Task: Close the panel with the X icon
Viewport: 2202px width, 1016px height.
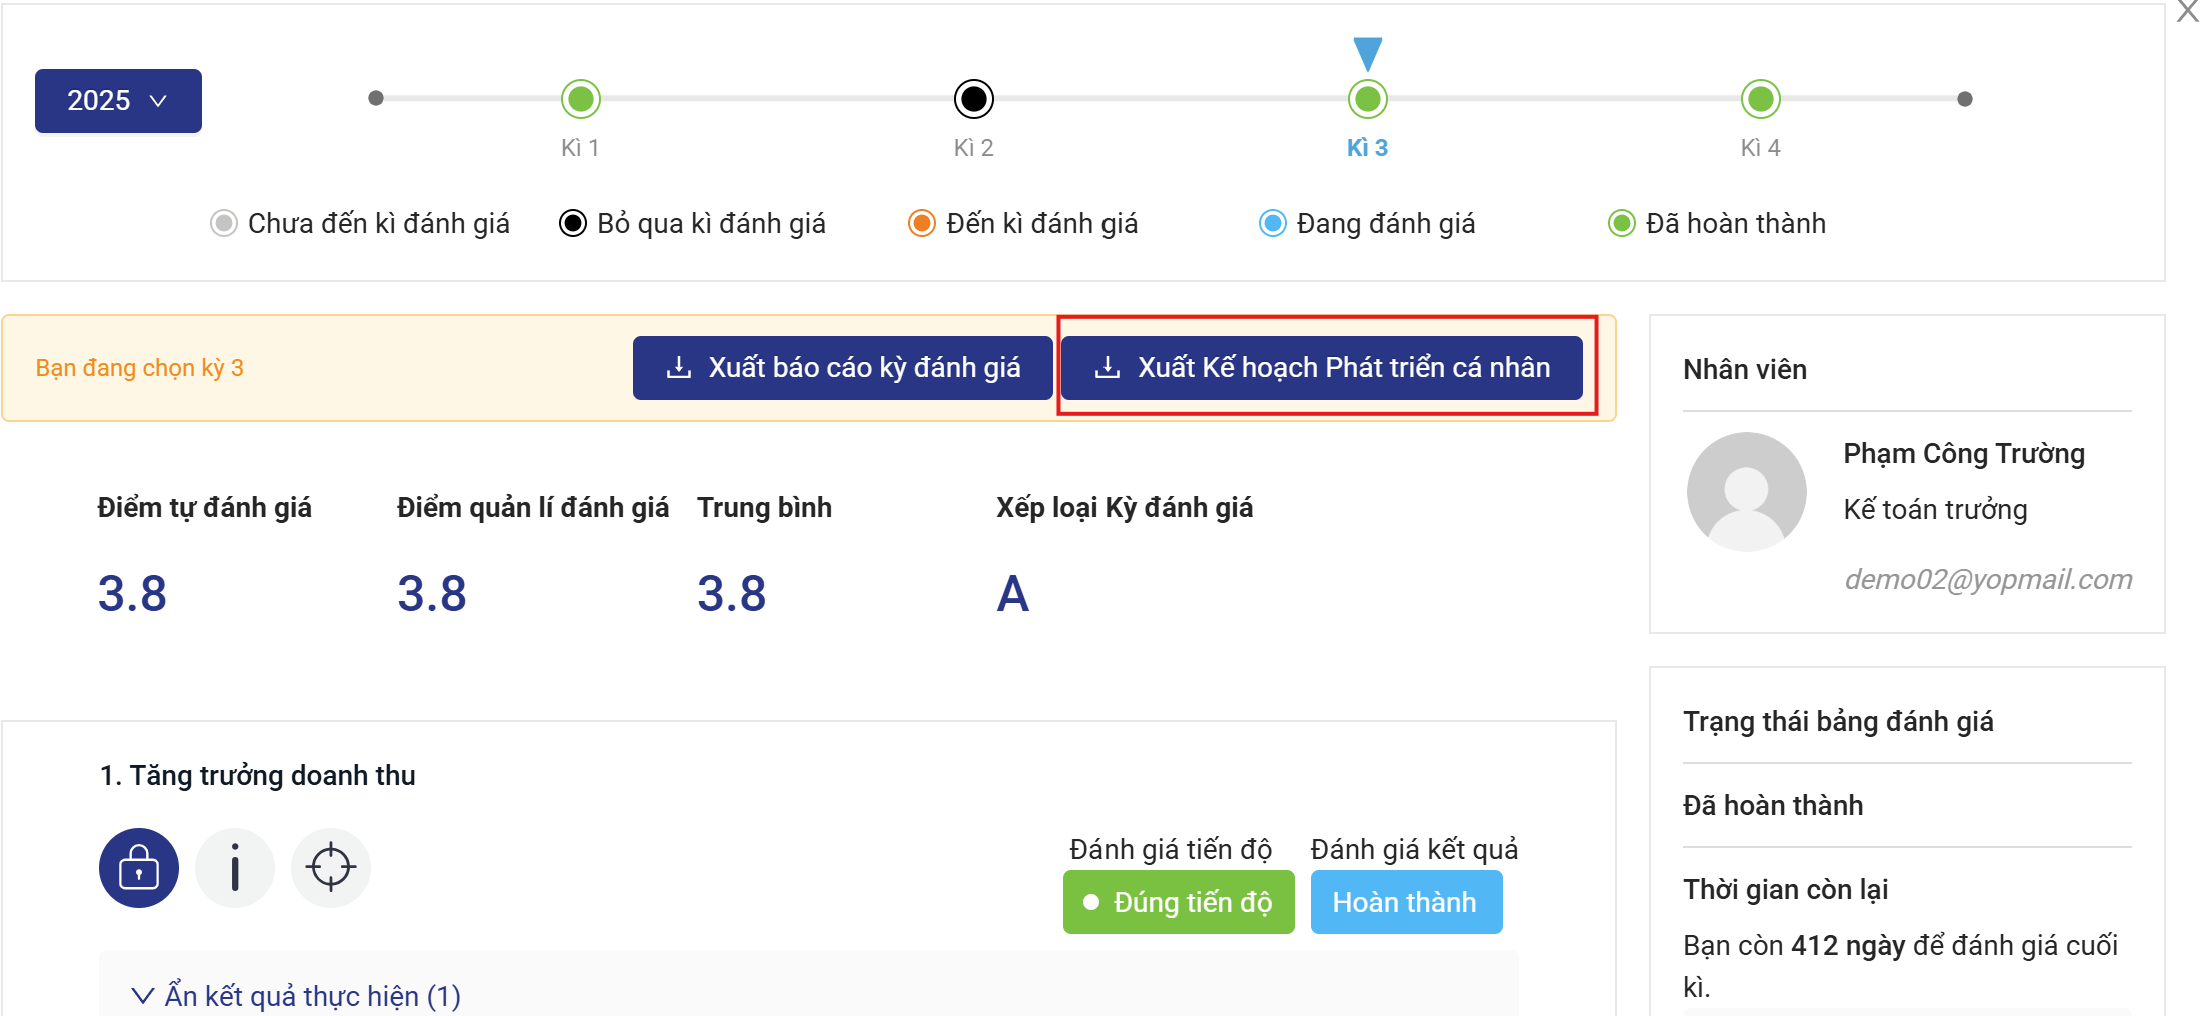Action: click(x=2187, y=12)
